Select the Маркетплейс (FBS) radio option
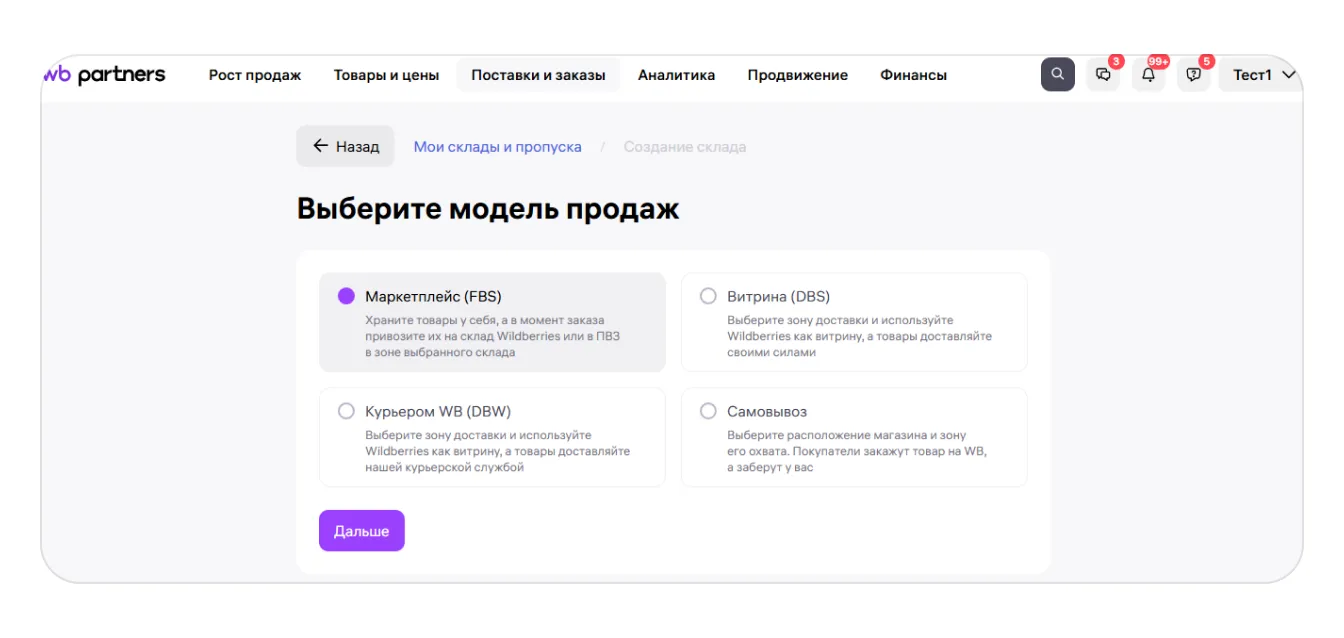Screen dimensions: 1344x638 346,296
